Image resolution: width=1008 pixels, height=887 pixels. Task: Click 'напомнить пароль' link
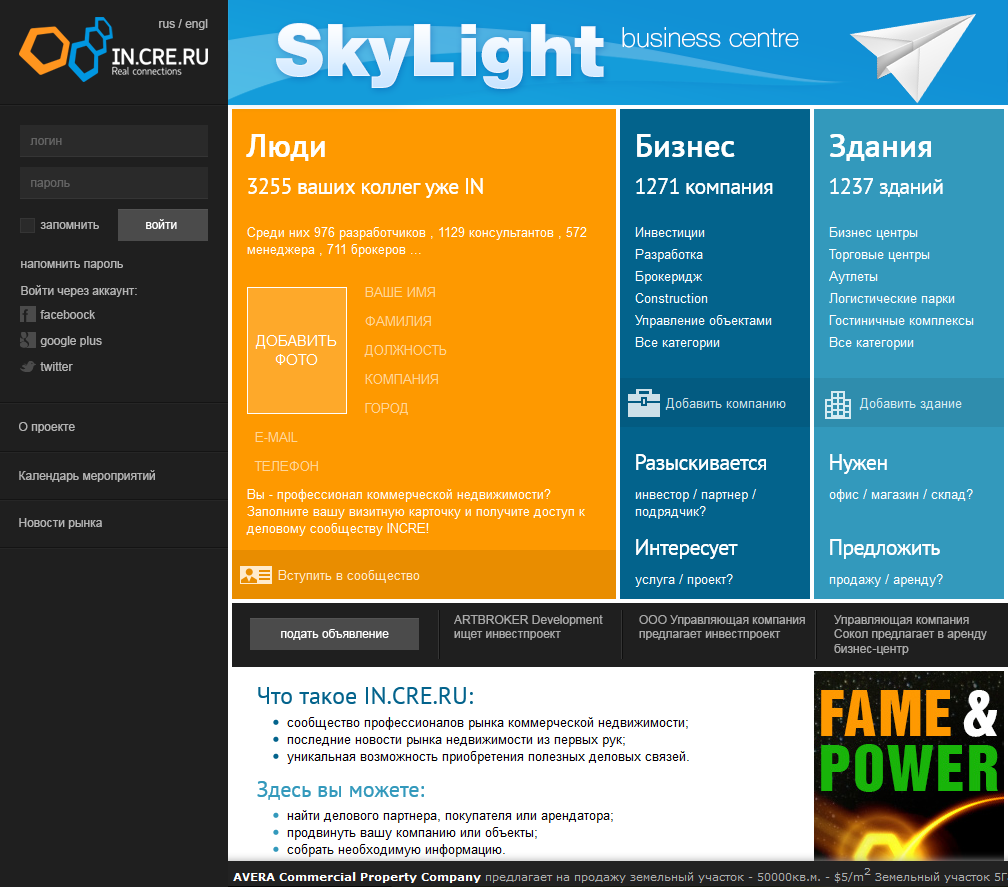[71, 264]
